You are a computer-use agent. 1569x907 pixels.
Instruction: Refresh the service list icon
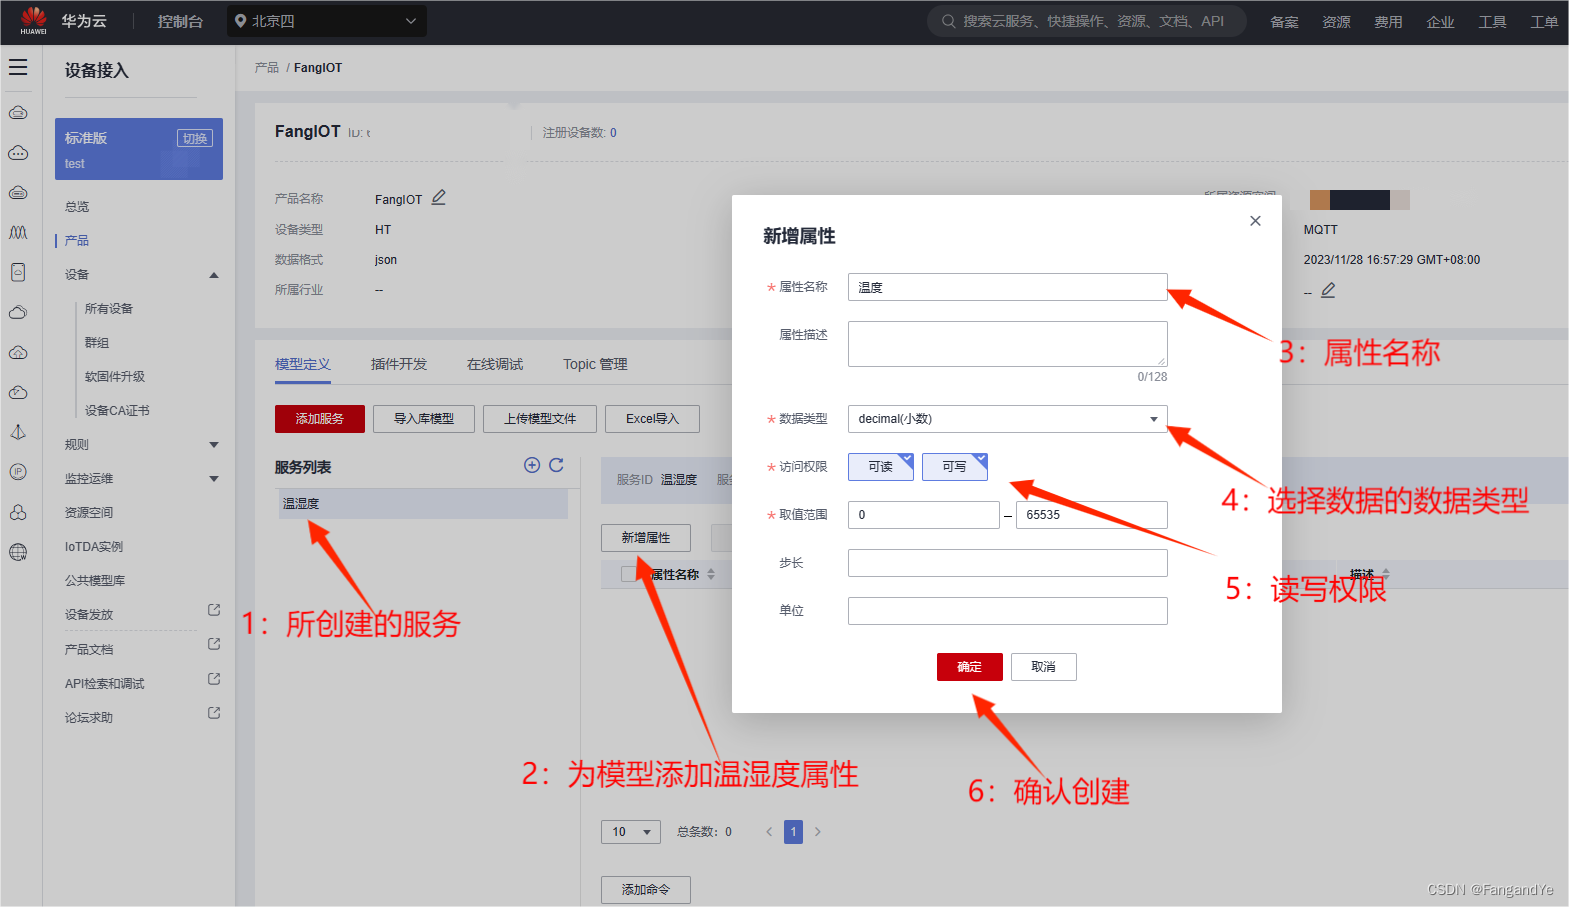pos(556,465)
